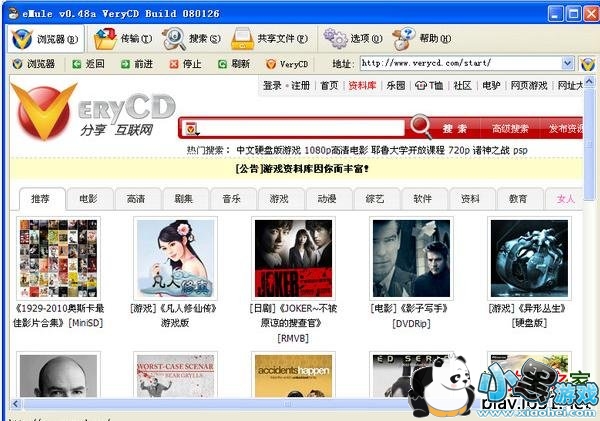
Task: Open the accidents happen thumbnail
Action: point(293,374)
